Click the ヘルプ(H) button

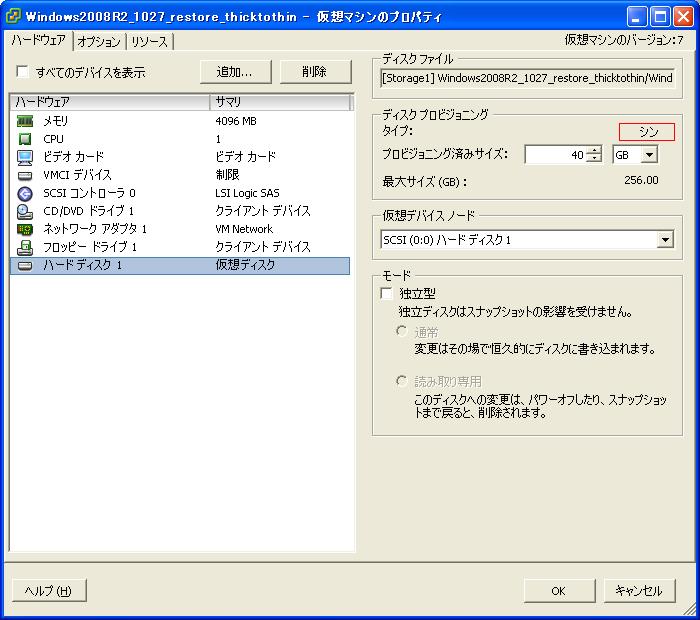tap(49, 591)
